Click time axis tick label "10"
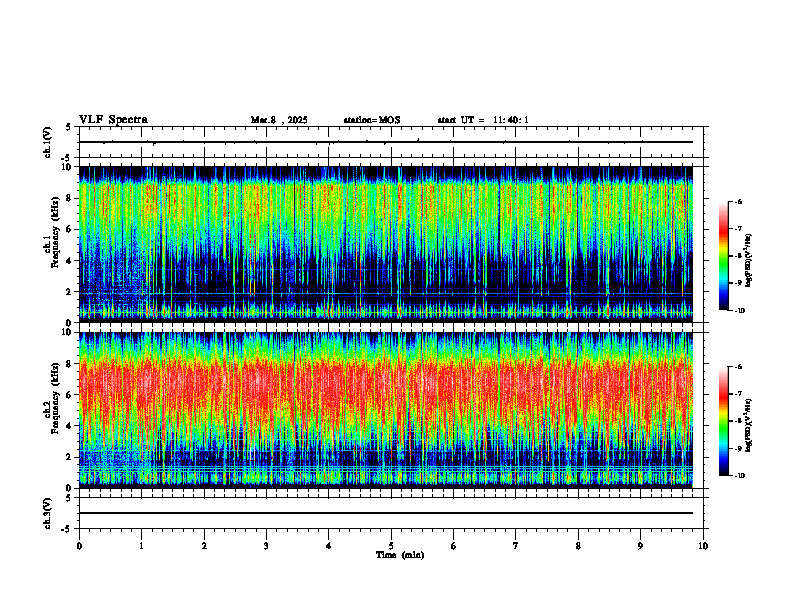 point(703,546)
